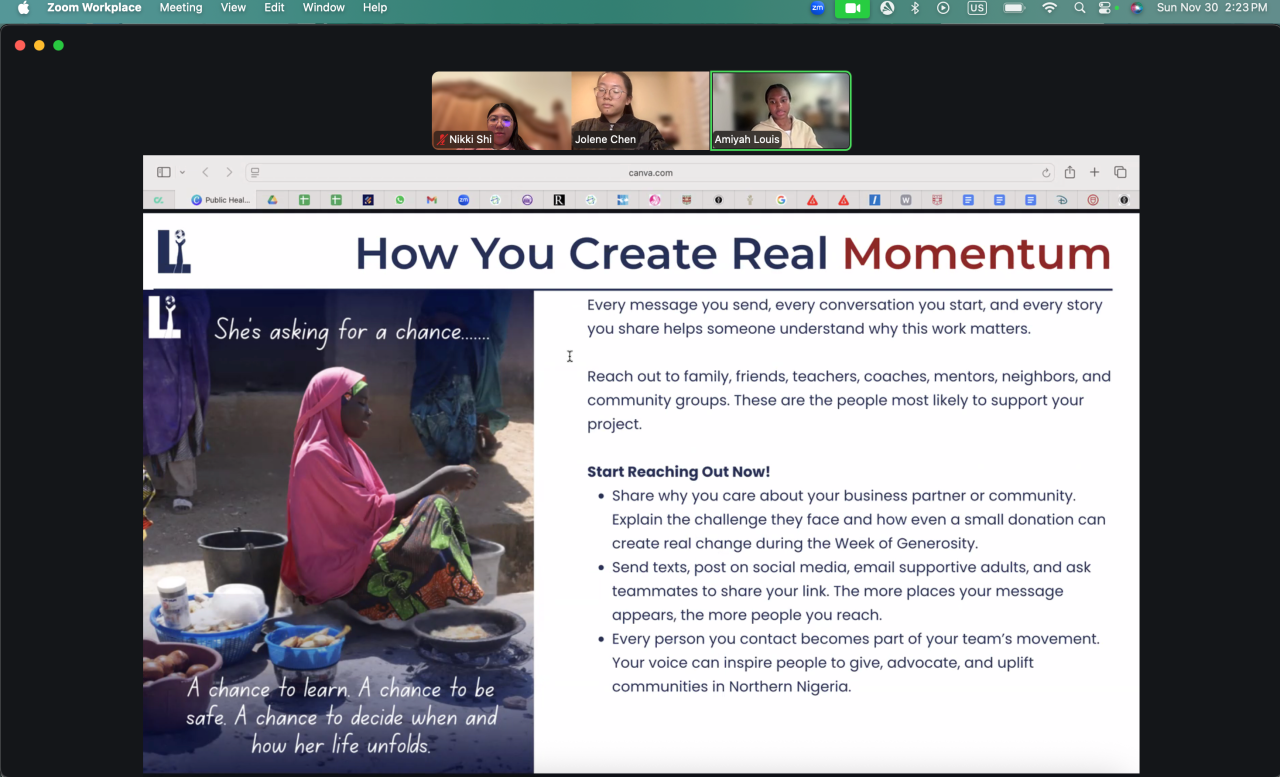Viewport: 1280px width, 777px height.
Task: Click the LI logo in slide header
Action: (x=174, y=251)
